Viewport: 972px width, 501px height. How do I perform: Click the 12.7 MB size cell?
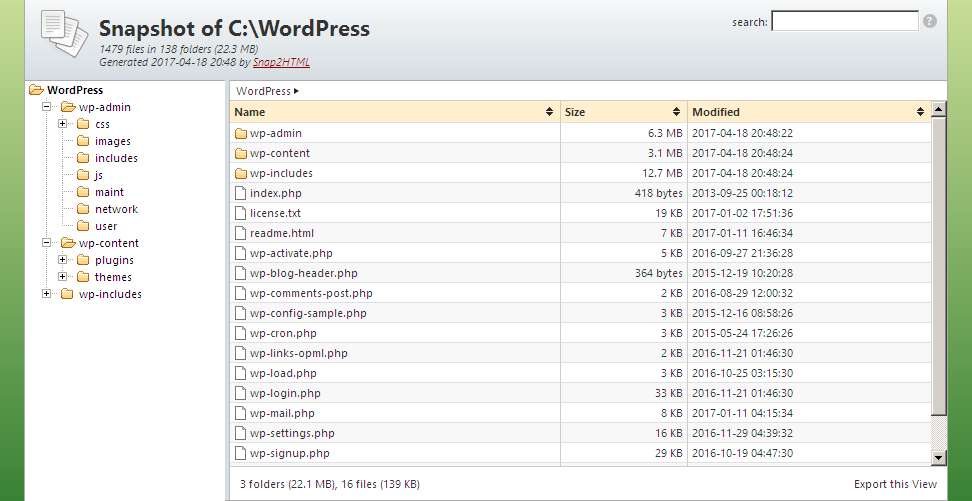662,173
